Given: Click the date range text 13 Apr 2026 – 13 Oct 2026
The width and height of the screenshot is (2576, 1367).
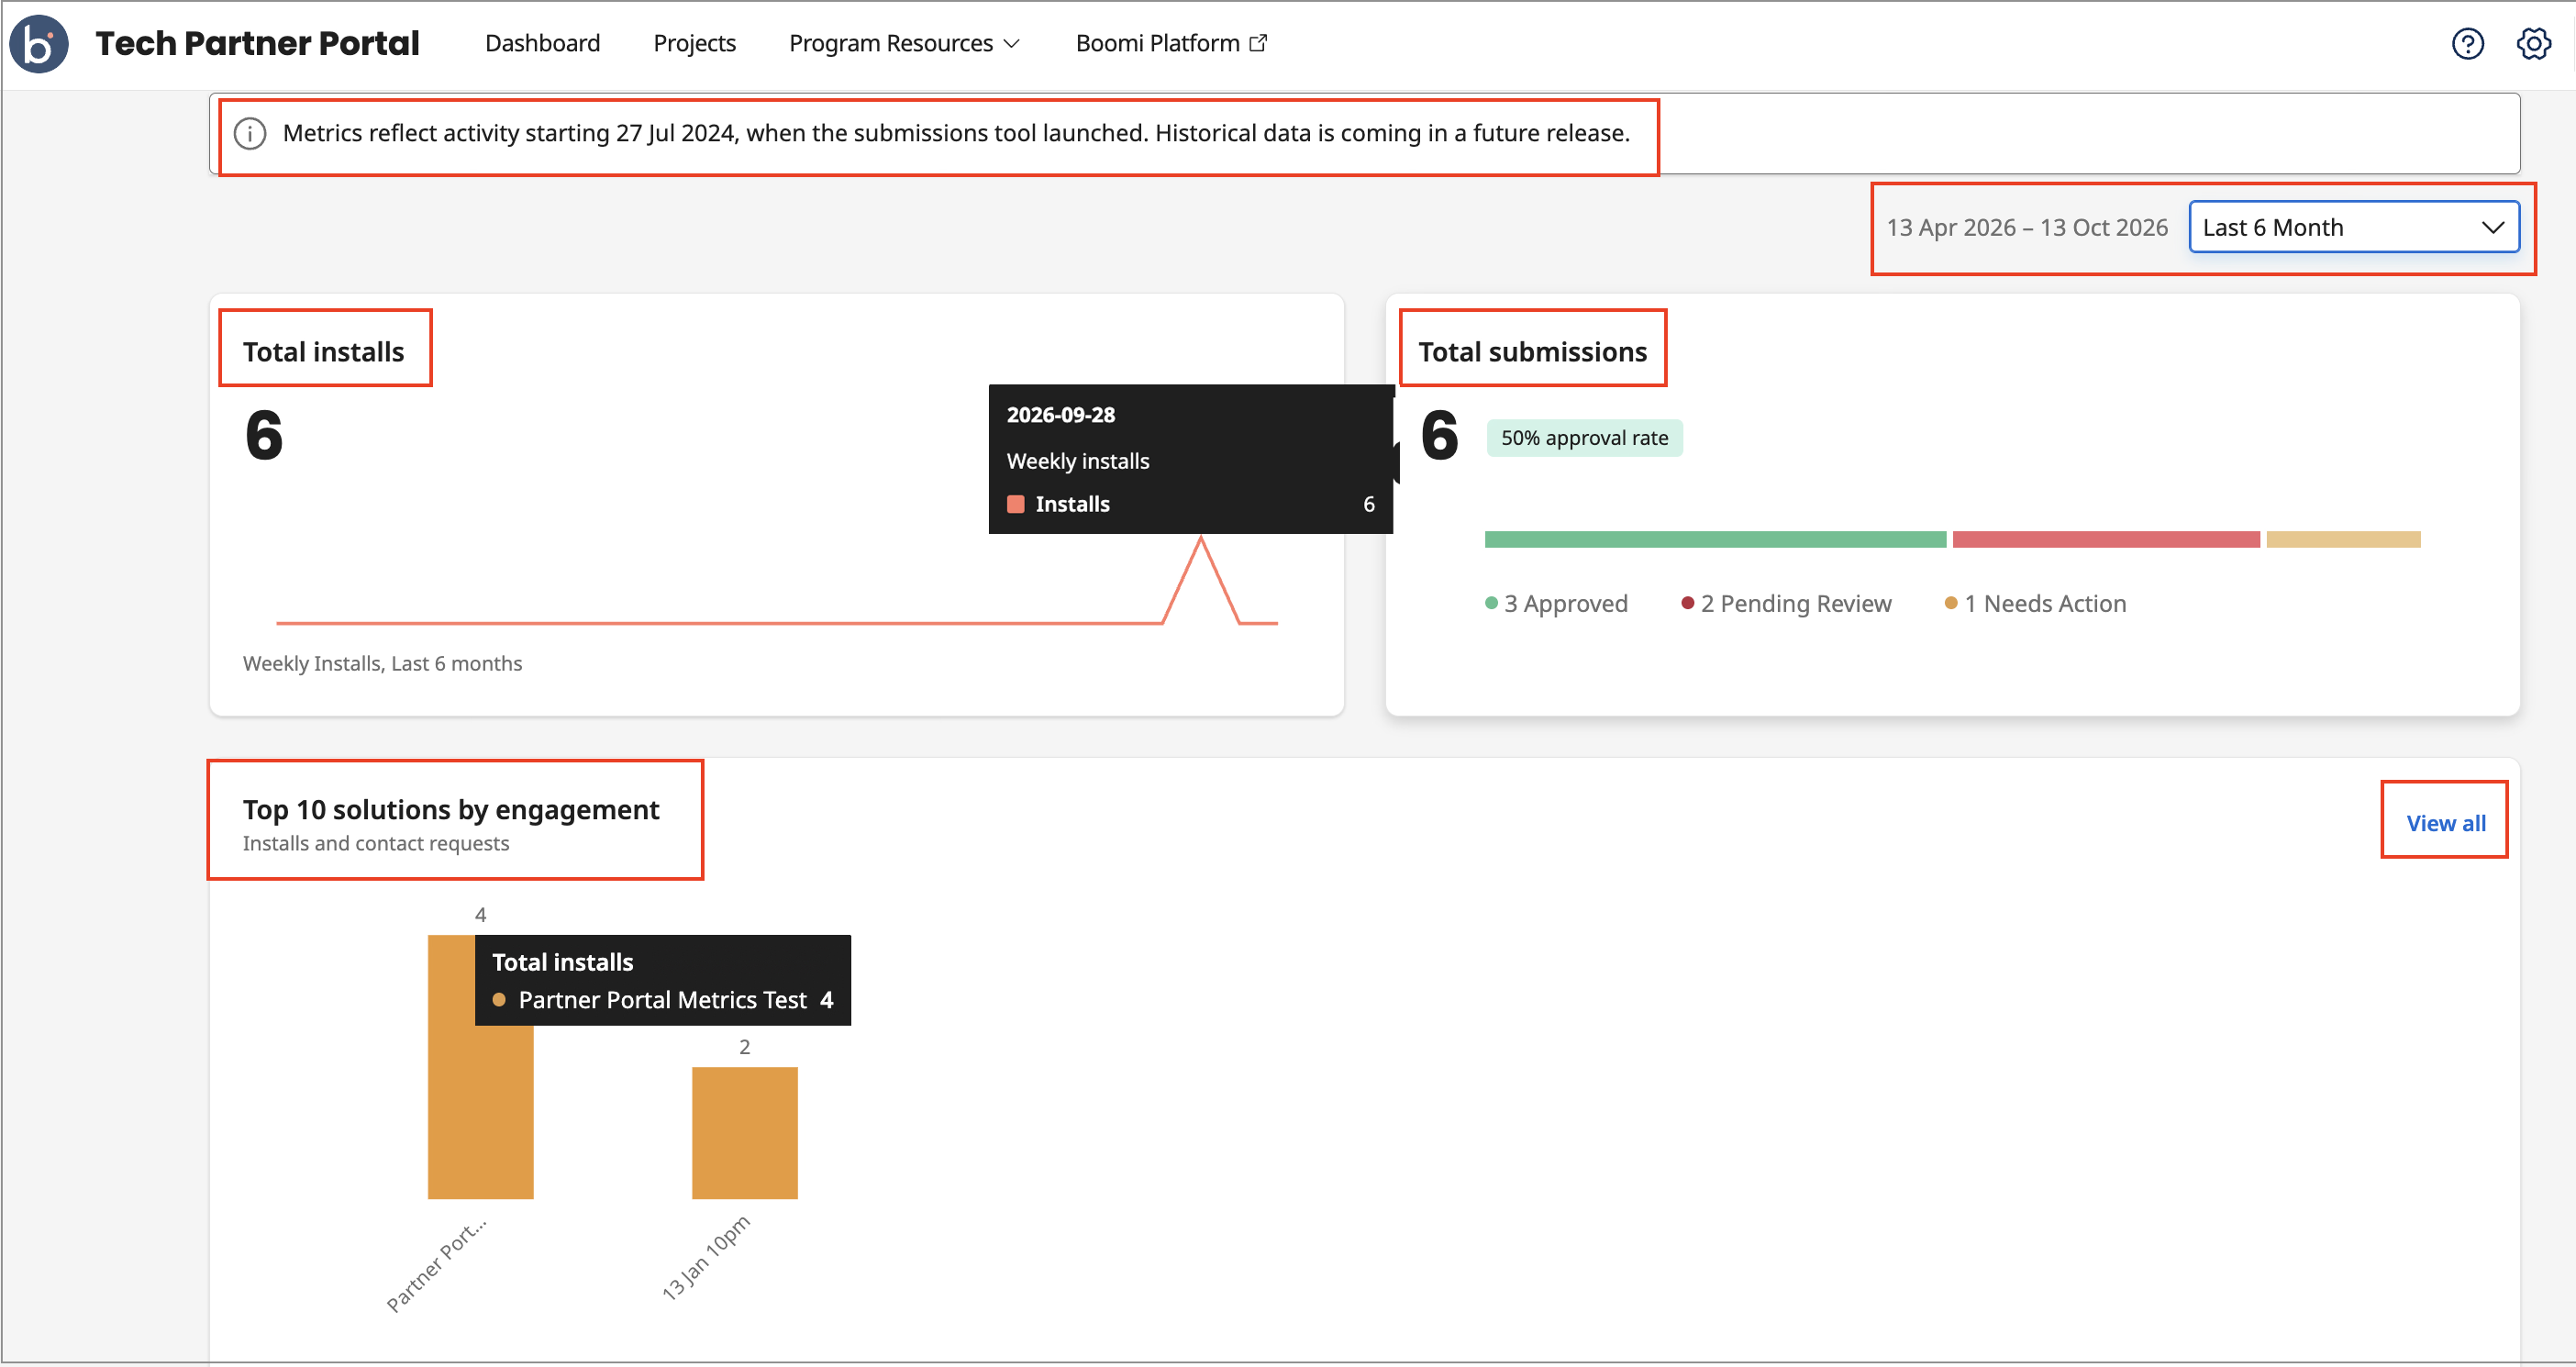Looking at the screenshot, I should point(2027,228).
